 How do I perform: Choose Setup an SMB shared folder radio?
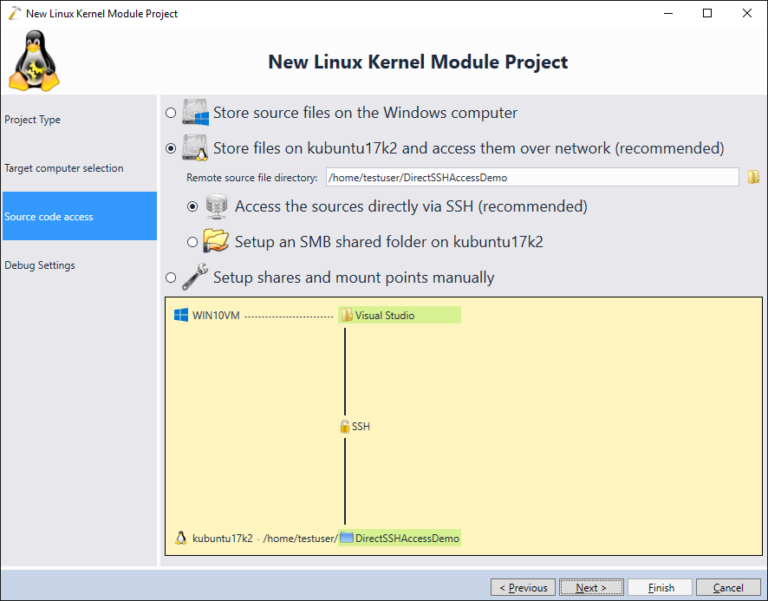point(192,242)
